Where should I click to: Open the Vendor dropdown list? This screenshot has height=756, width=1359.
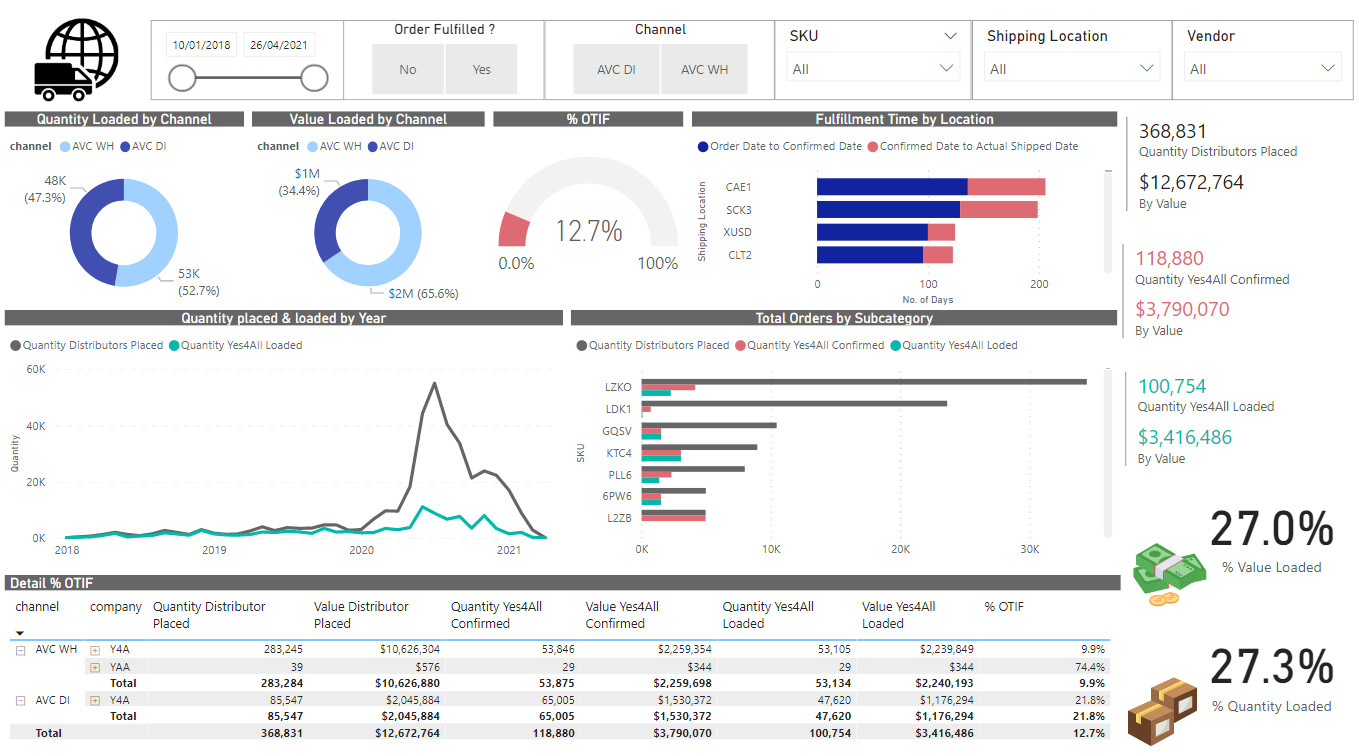click(x=1262, y=69)
